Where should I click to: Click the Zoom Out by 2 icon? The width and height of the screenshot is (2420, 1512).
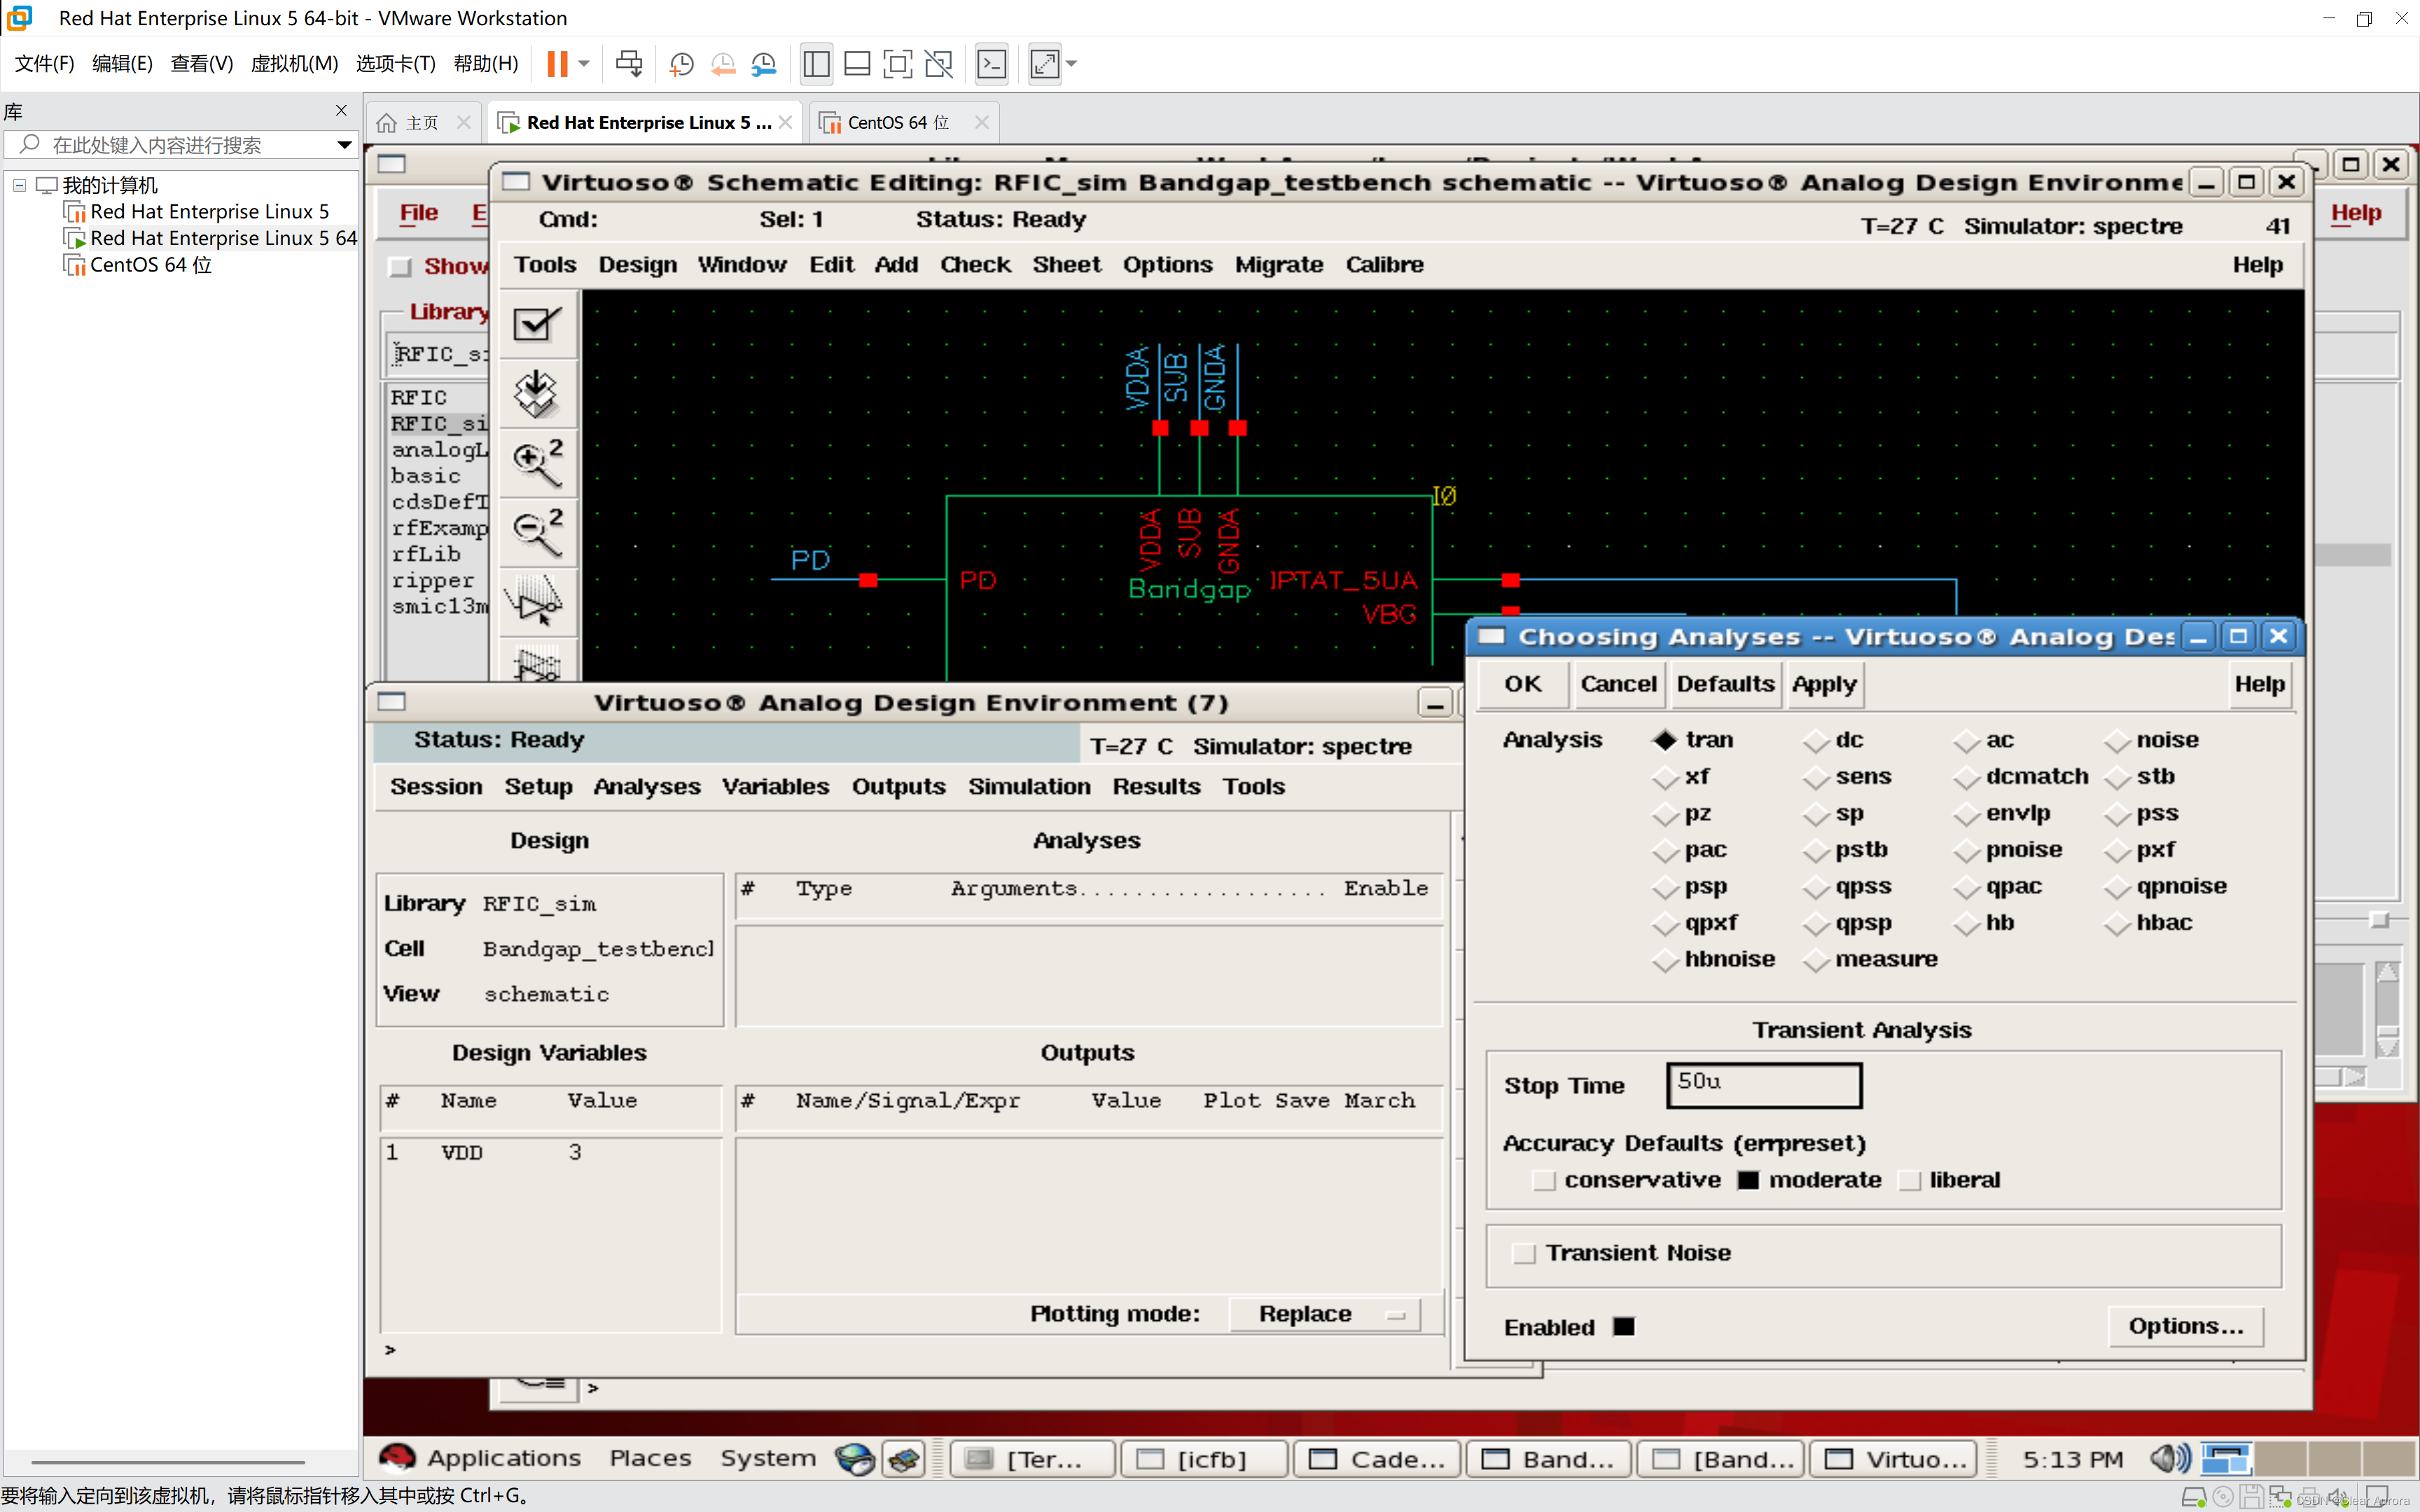[537, 531]
